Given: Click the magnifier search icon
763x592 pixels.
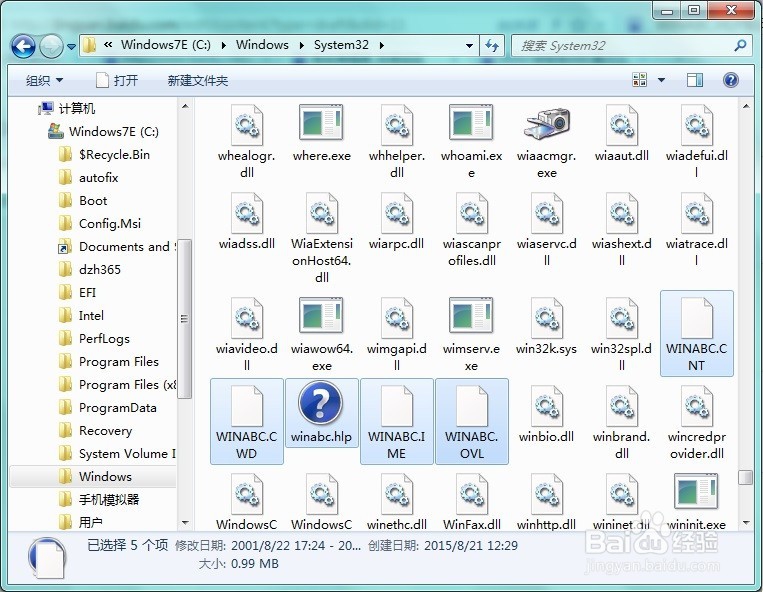Looking at the screenshot, I should (740, 46).
